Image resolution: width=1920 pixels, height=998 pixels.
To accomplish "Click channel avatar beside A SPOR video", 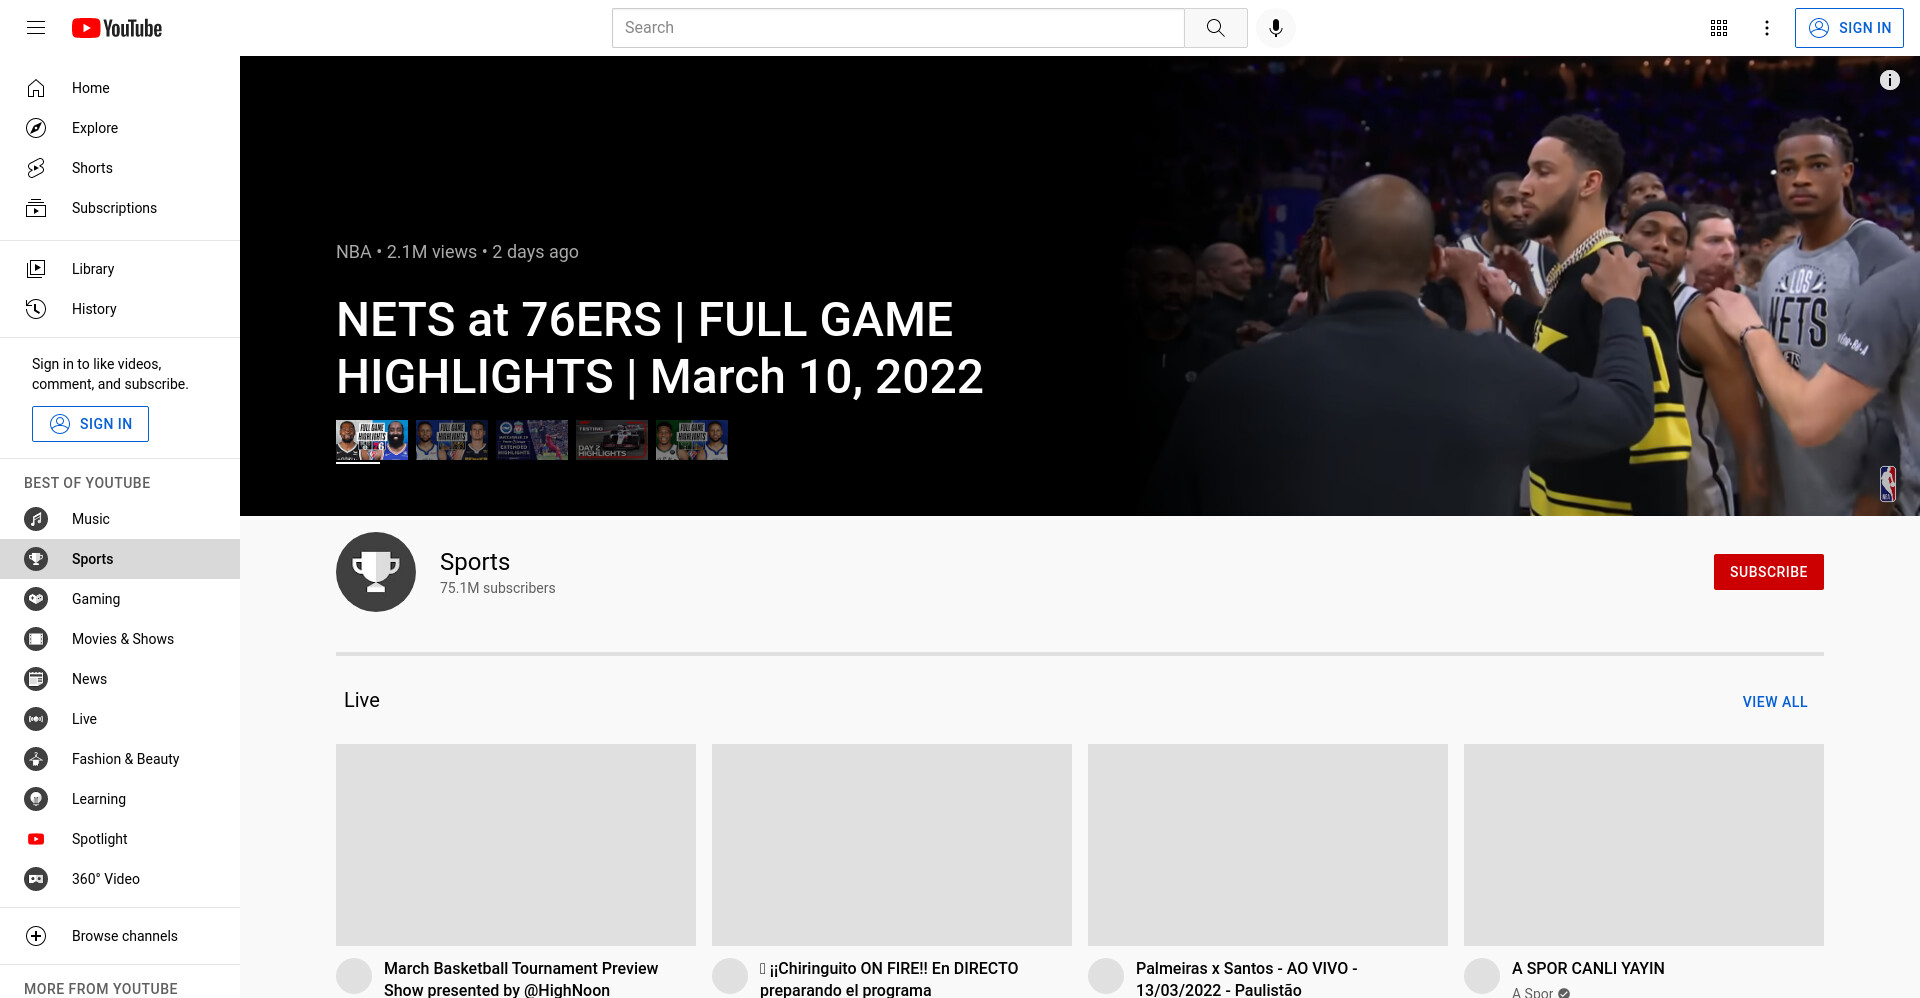I will 1482,976.
